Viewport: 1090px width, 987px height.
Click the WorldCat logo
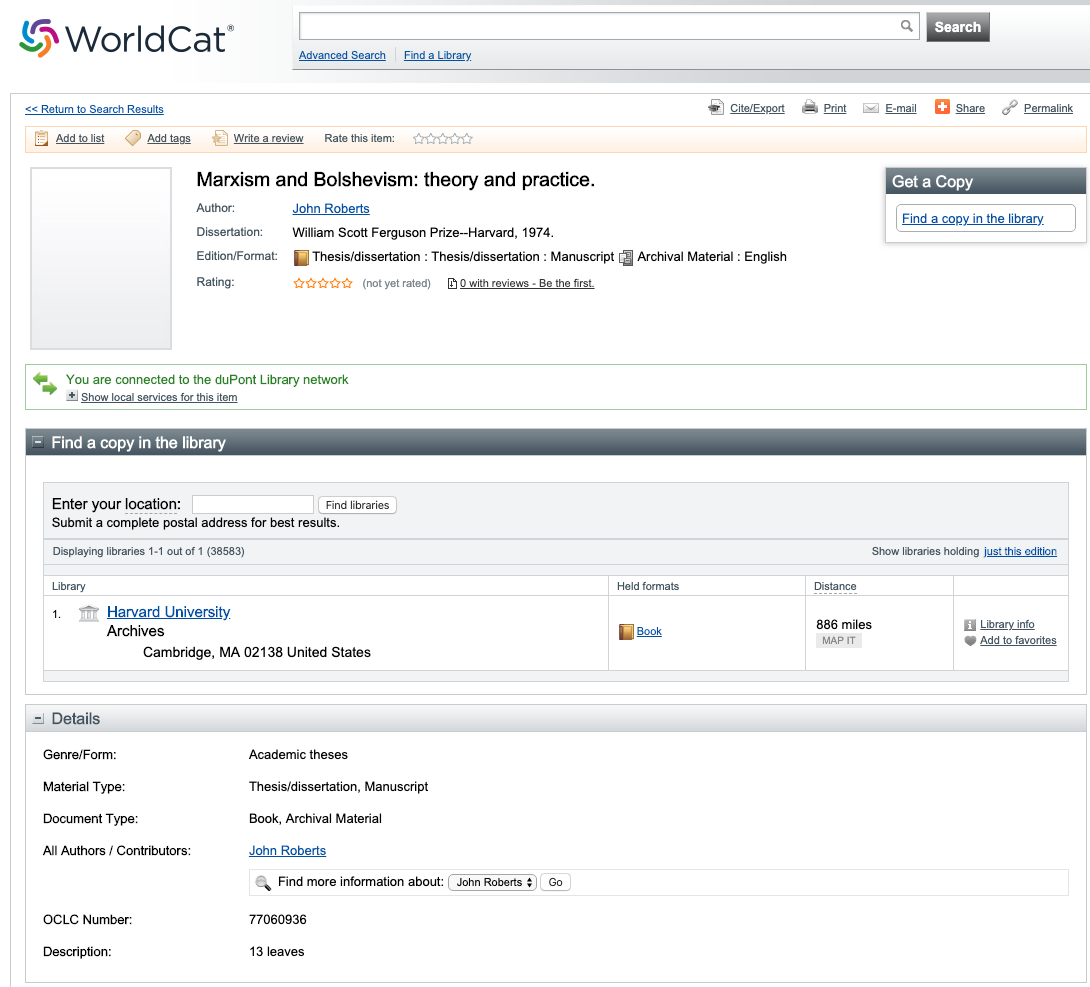click(126, 38)
